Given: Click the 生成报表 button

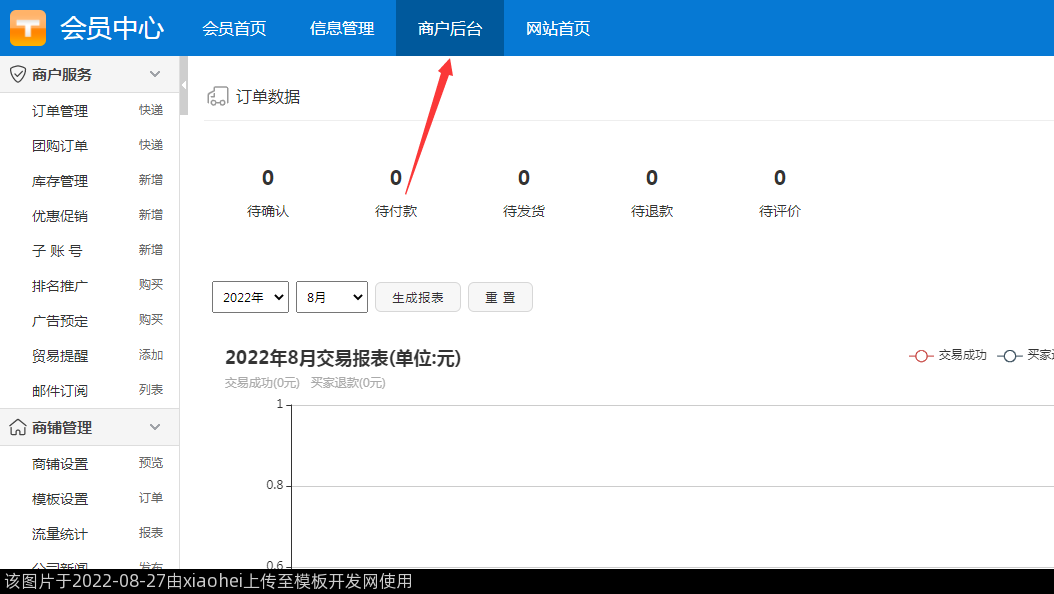Looking at the screenshot, I should (x=417, y=297).
